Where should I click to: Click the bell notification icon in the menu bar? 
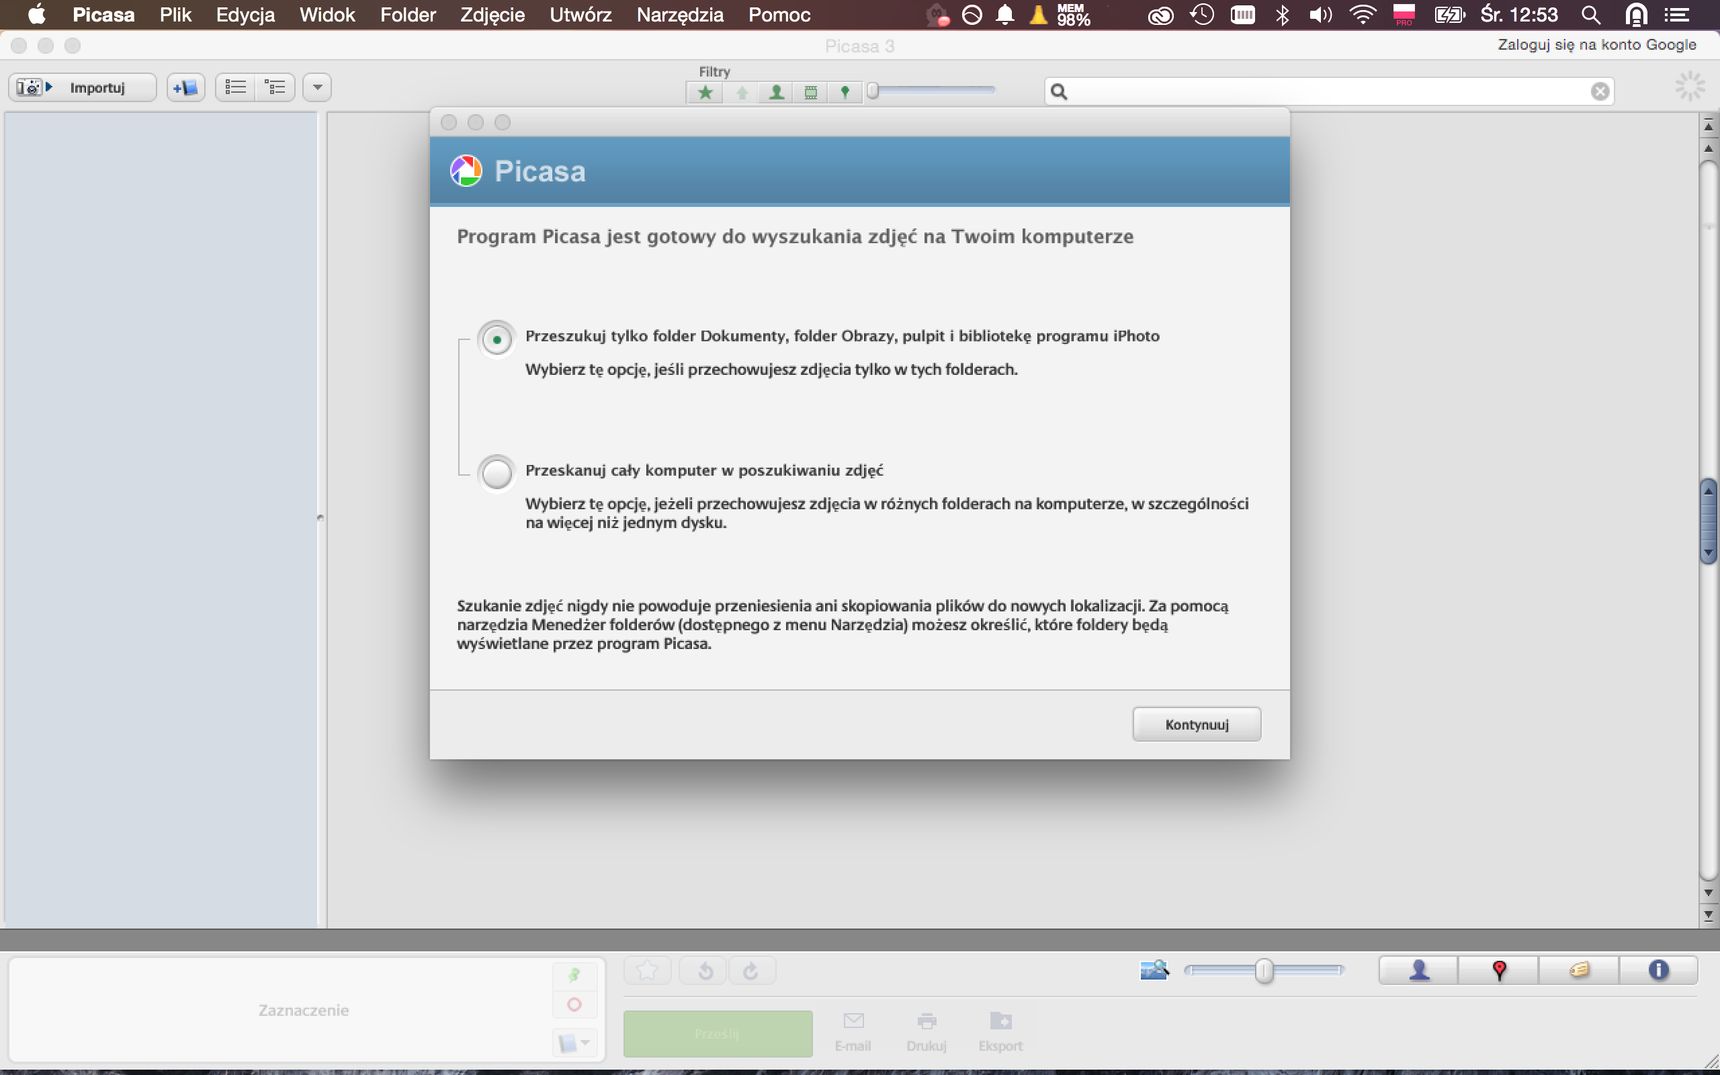[1005, 15]
